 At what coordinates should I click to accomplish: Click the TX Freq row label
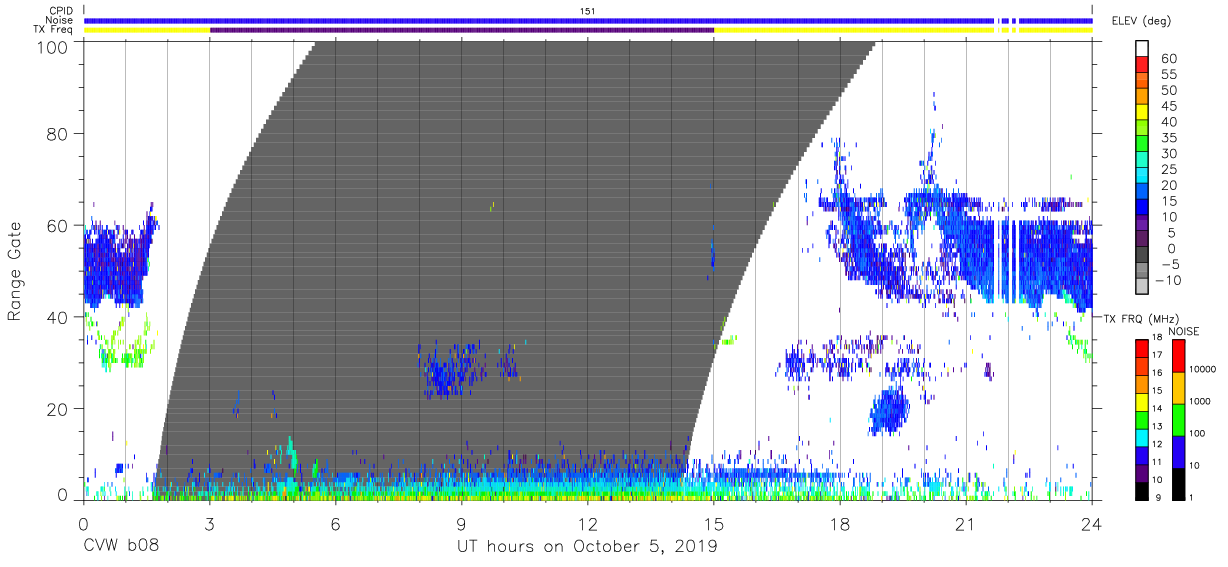tap(55, 29)
